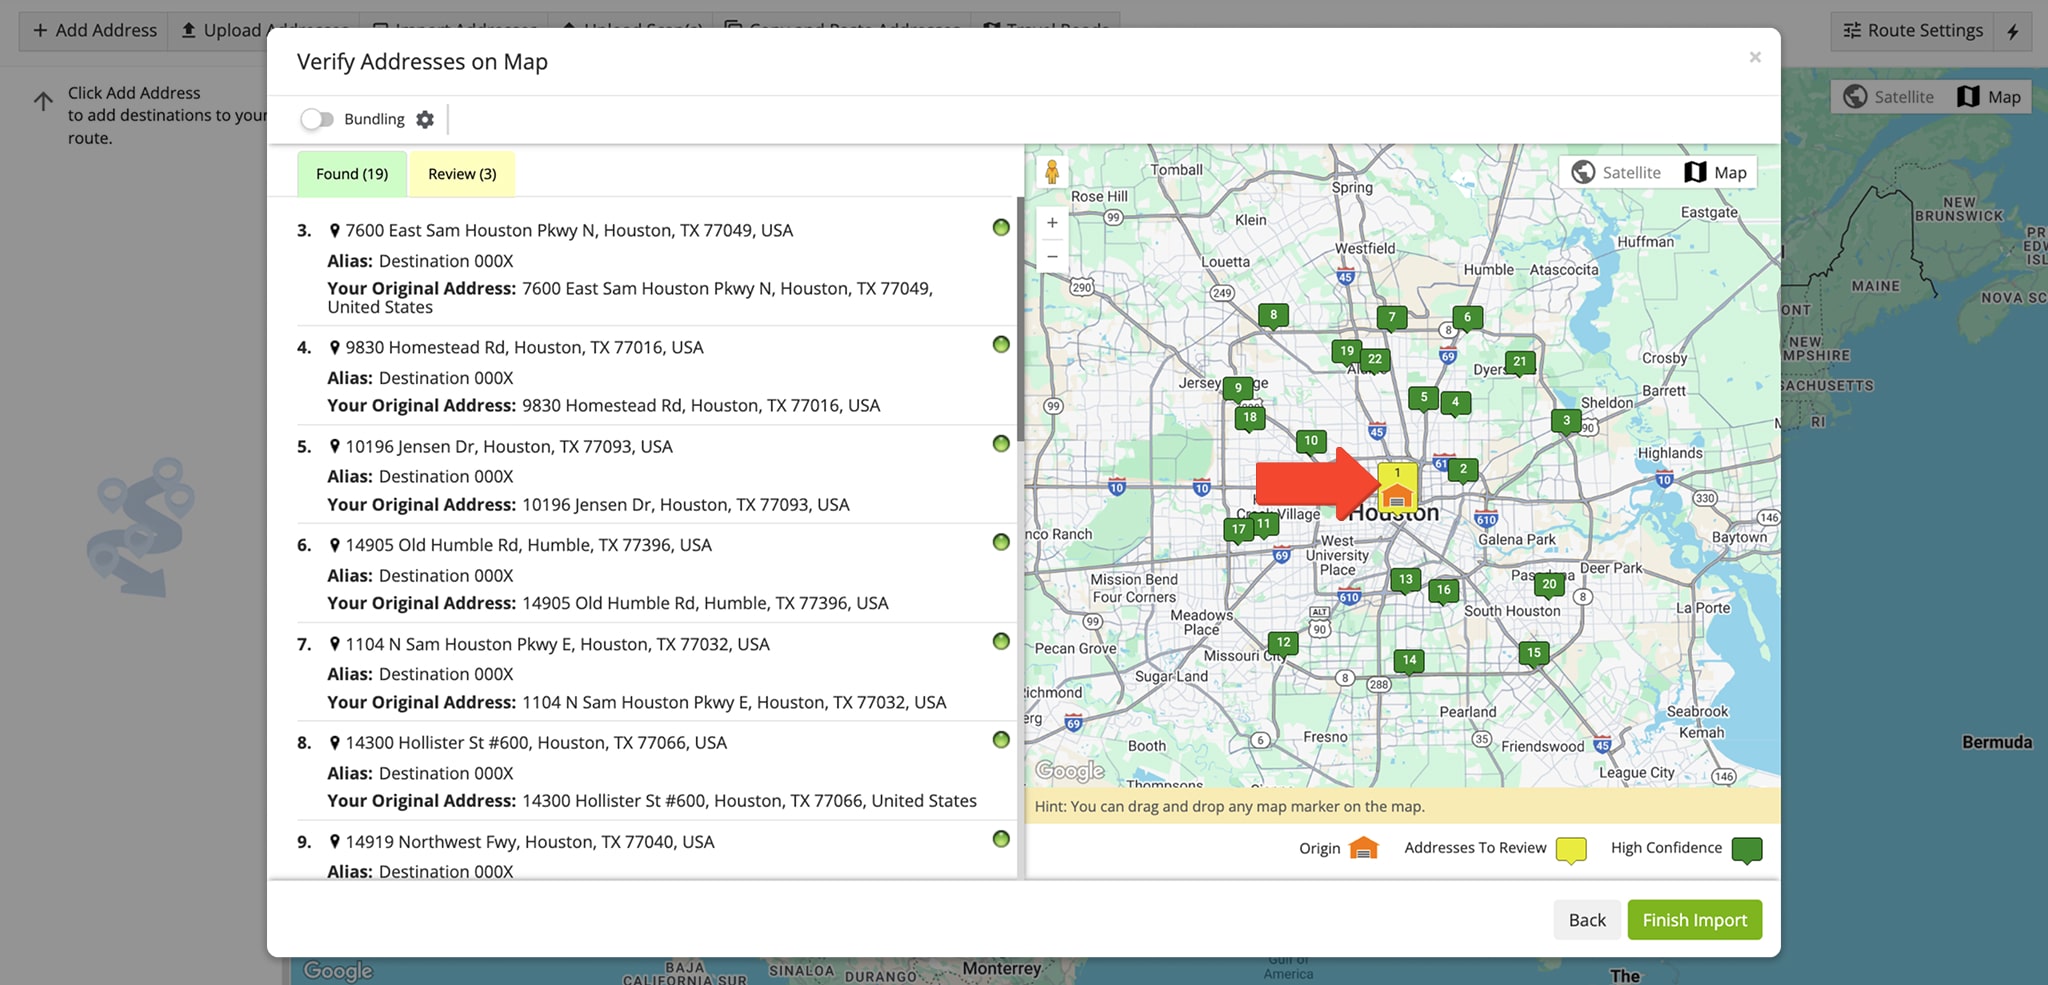Select green map marker 21
The width and height of the screenshot is (2048, 985).
[x=1520, y=363]
